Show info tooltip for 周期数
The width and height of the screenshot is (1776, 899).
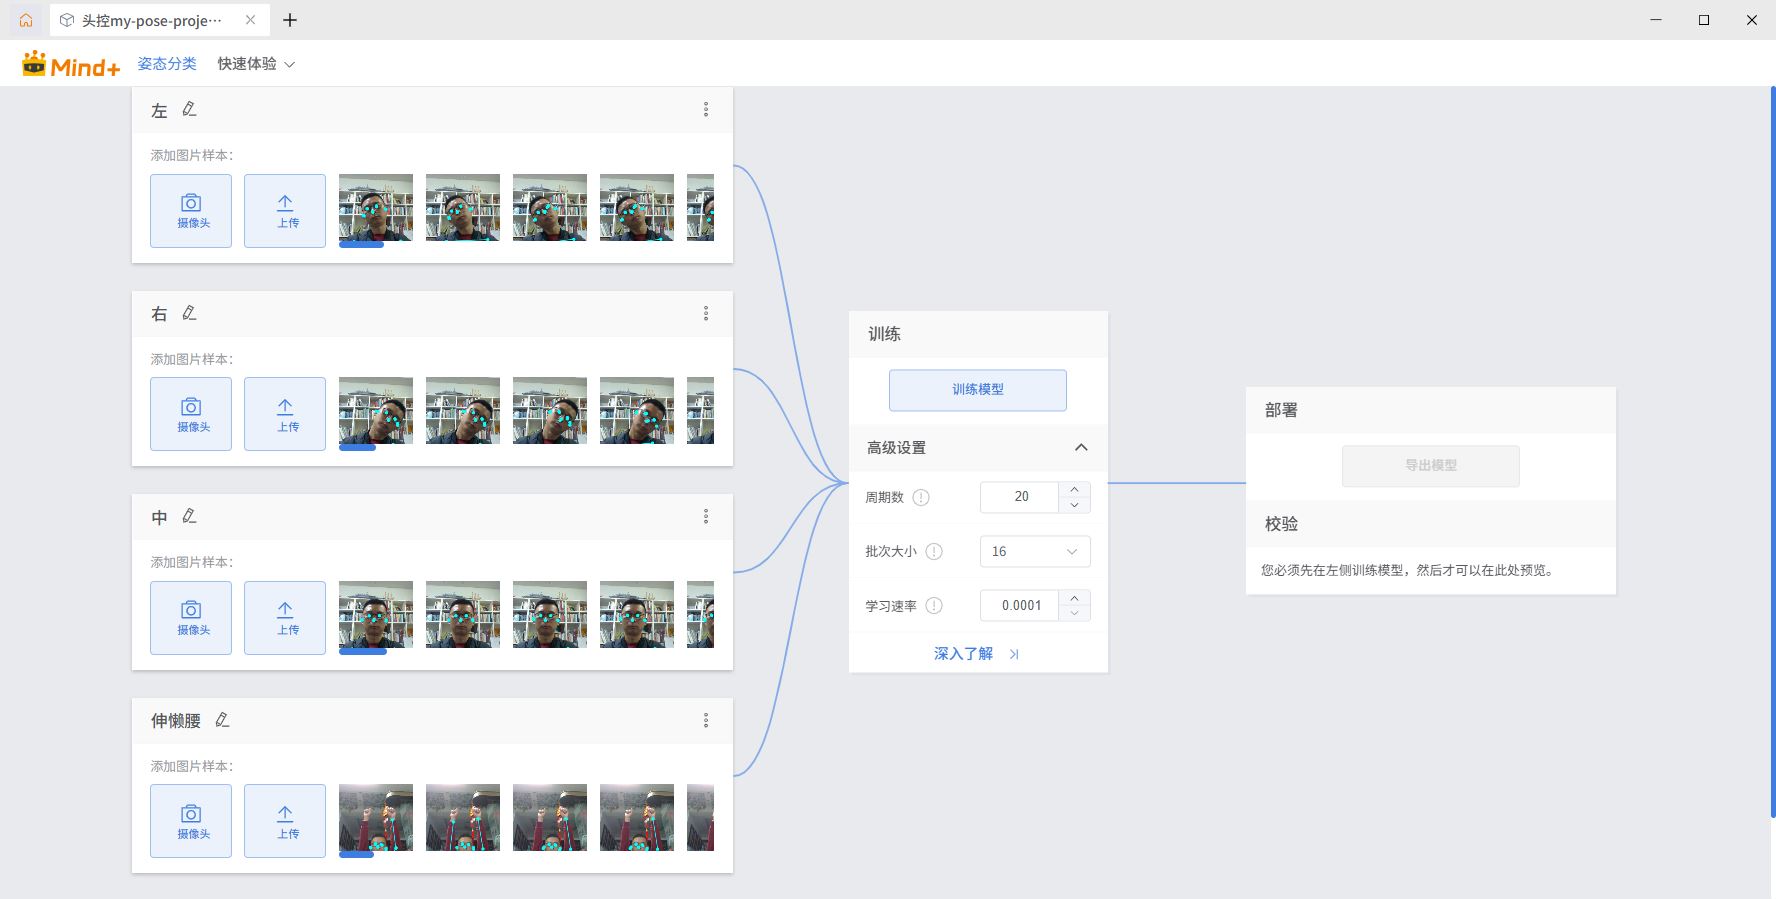click(x=921, y=497)
